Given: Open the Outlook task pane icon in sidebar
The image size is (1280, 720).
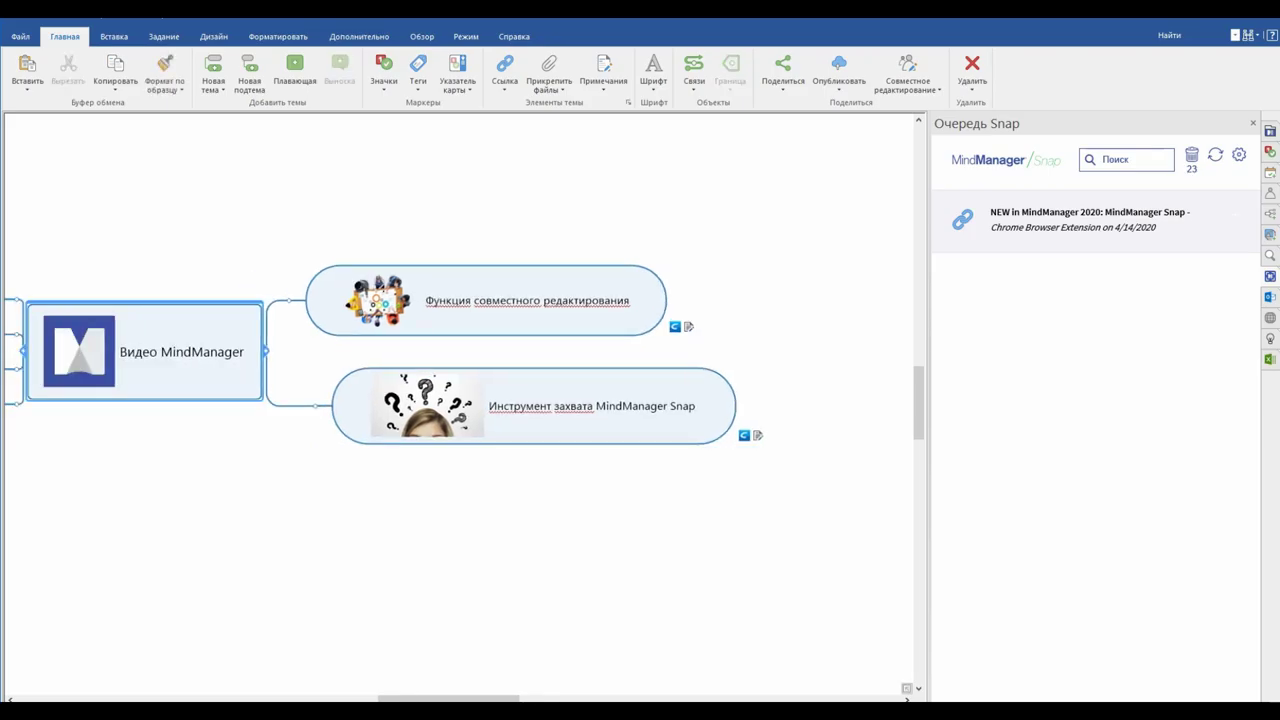Looking at the screenshot, I should tap(1270, 297).
